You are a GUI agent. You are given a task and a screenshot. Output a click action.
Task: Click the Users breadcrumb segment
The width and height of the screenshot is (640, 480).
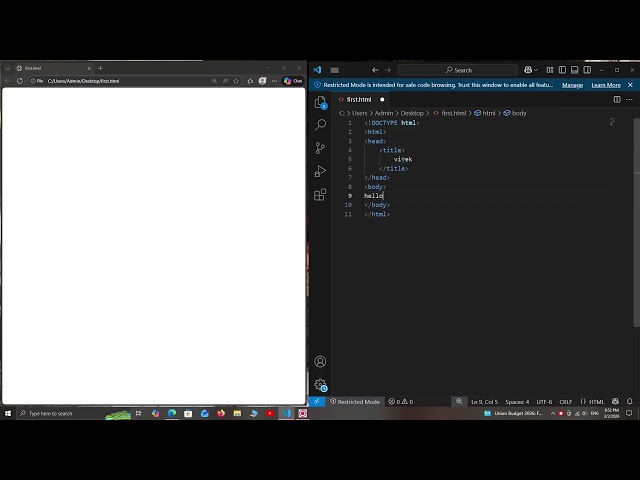tap(360, 113)
